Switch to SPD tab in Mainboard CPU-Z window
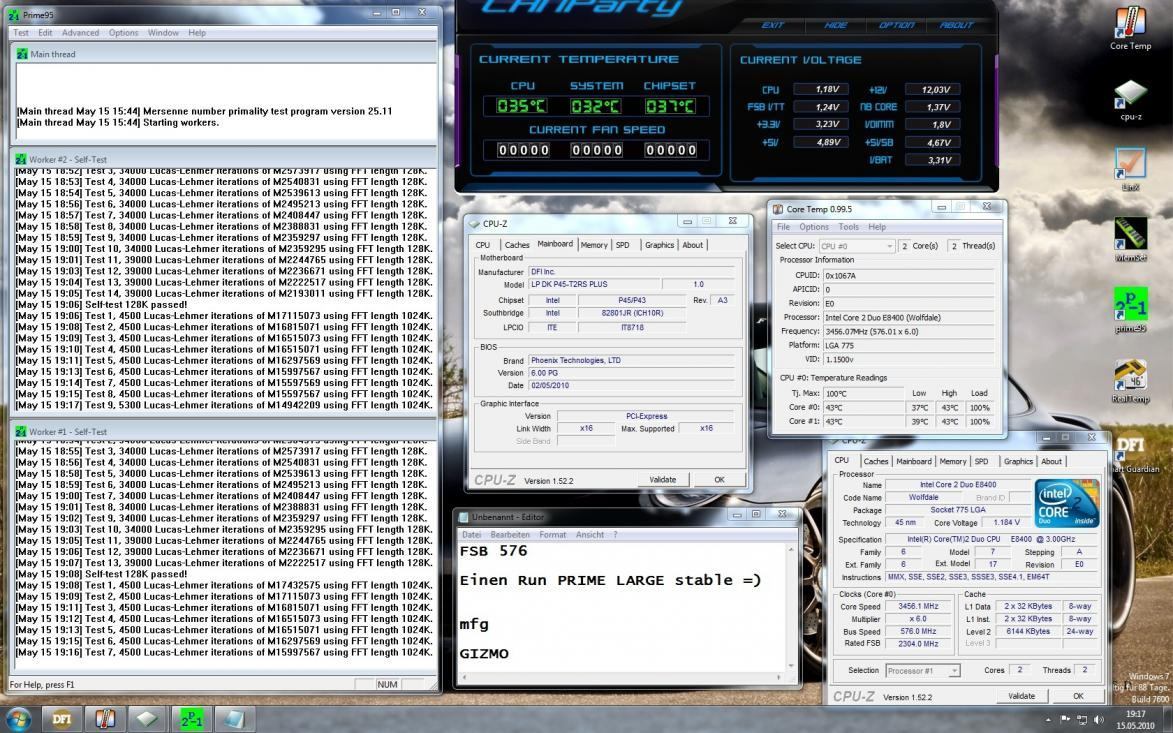The height and width of the screenshot is (733, 1173). click(622, 245)
